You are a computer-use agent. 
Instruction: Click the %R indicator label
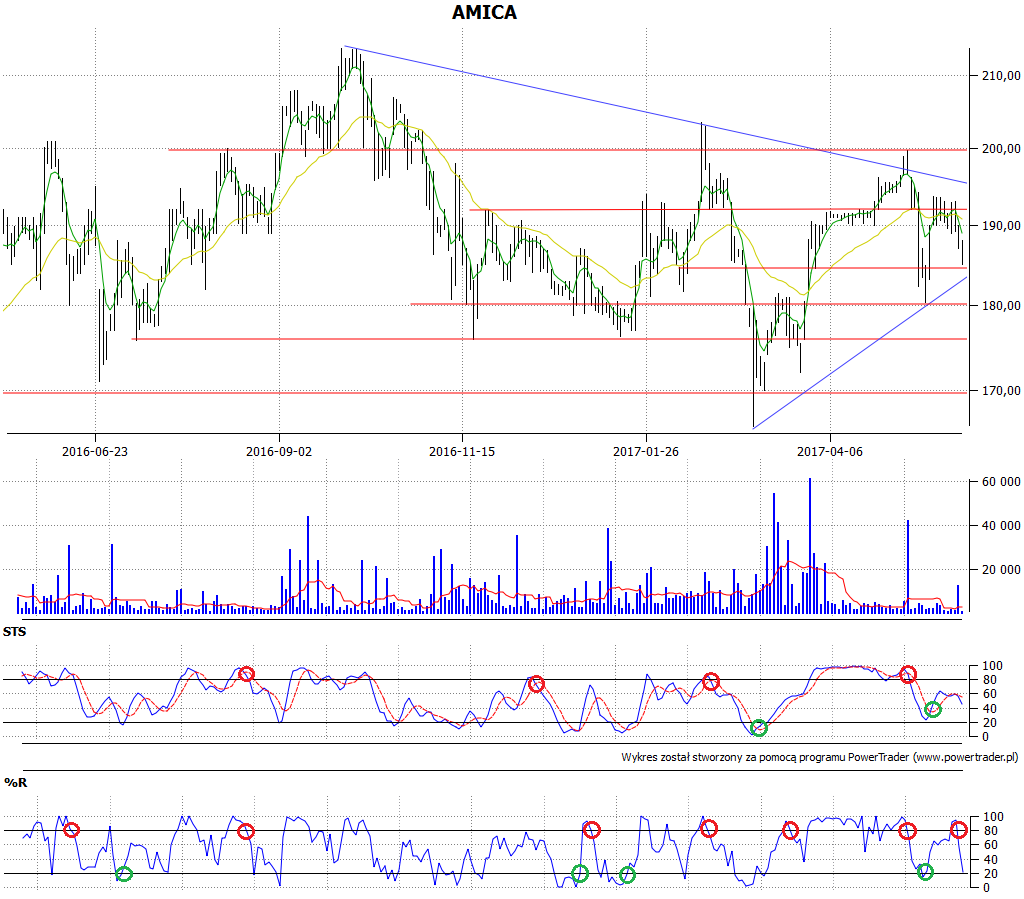(16, 783)
